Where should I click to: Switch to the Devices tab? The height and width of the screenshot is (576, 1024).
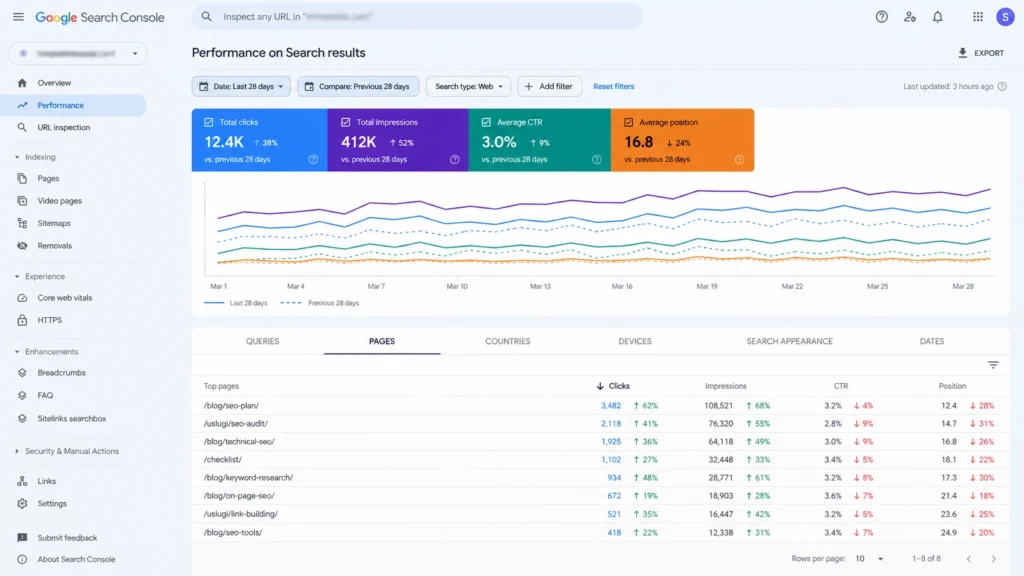click(635, 342)
